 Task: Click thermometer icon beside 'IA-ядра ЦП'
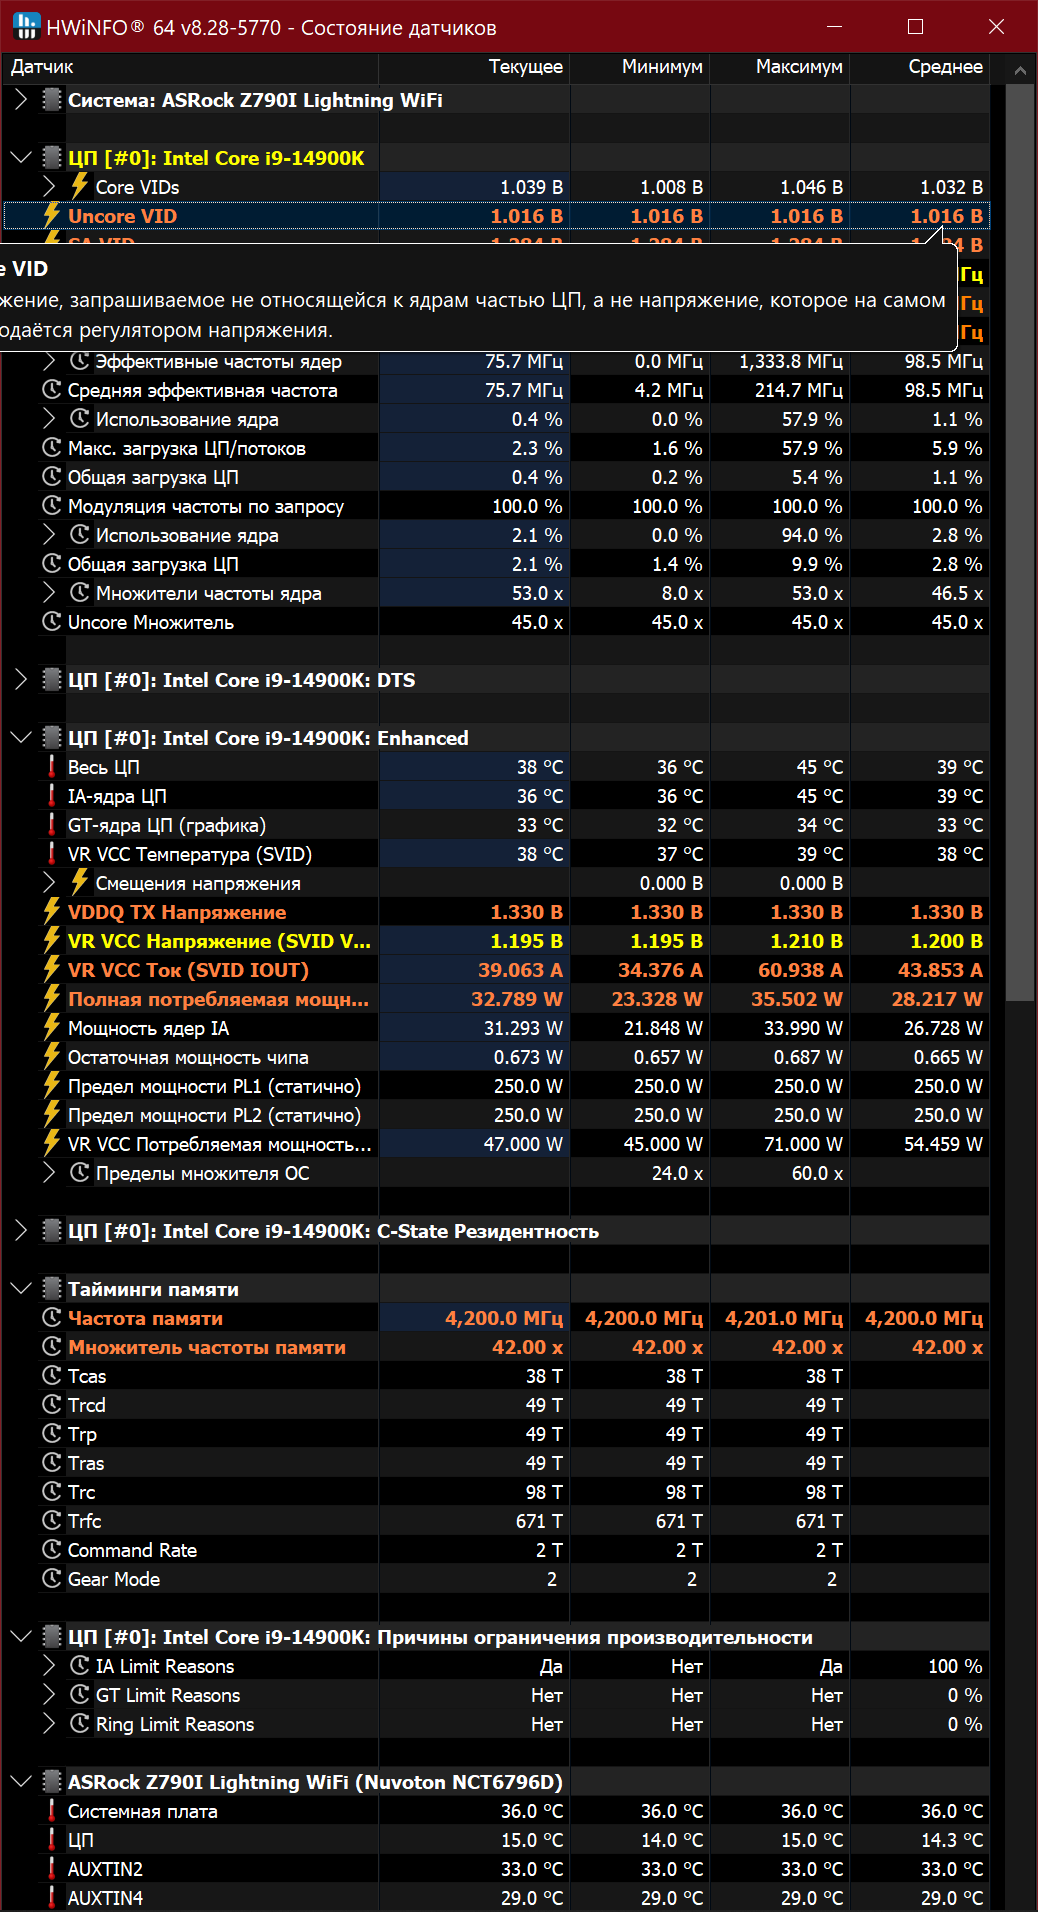pyautogui.click(x=52, y=796)
